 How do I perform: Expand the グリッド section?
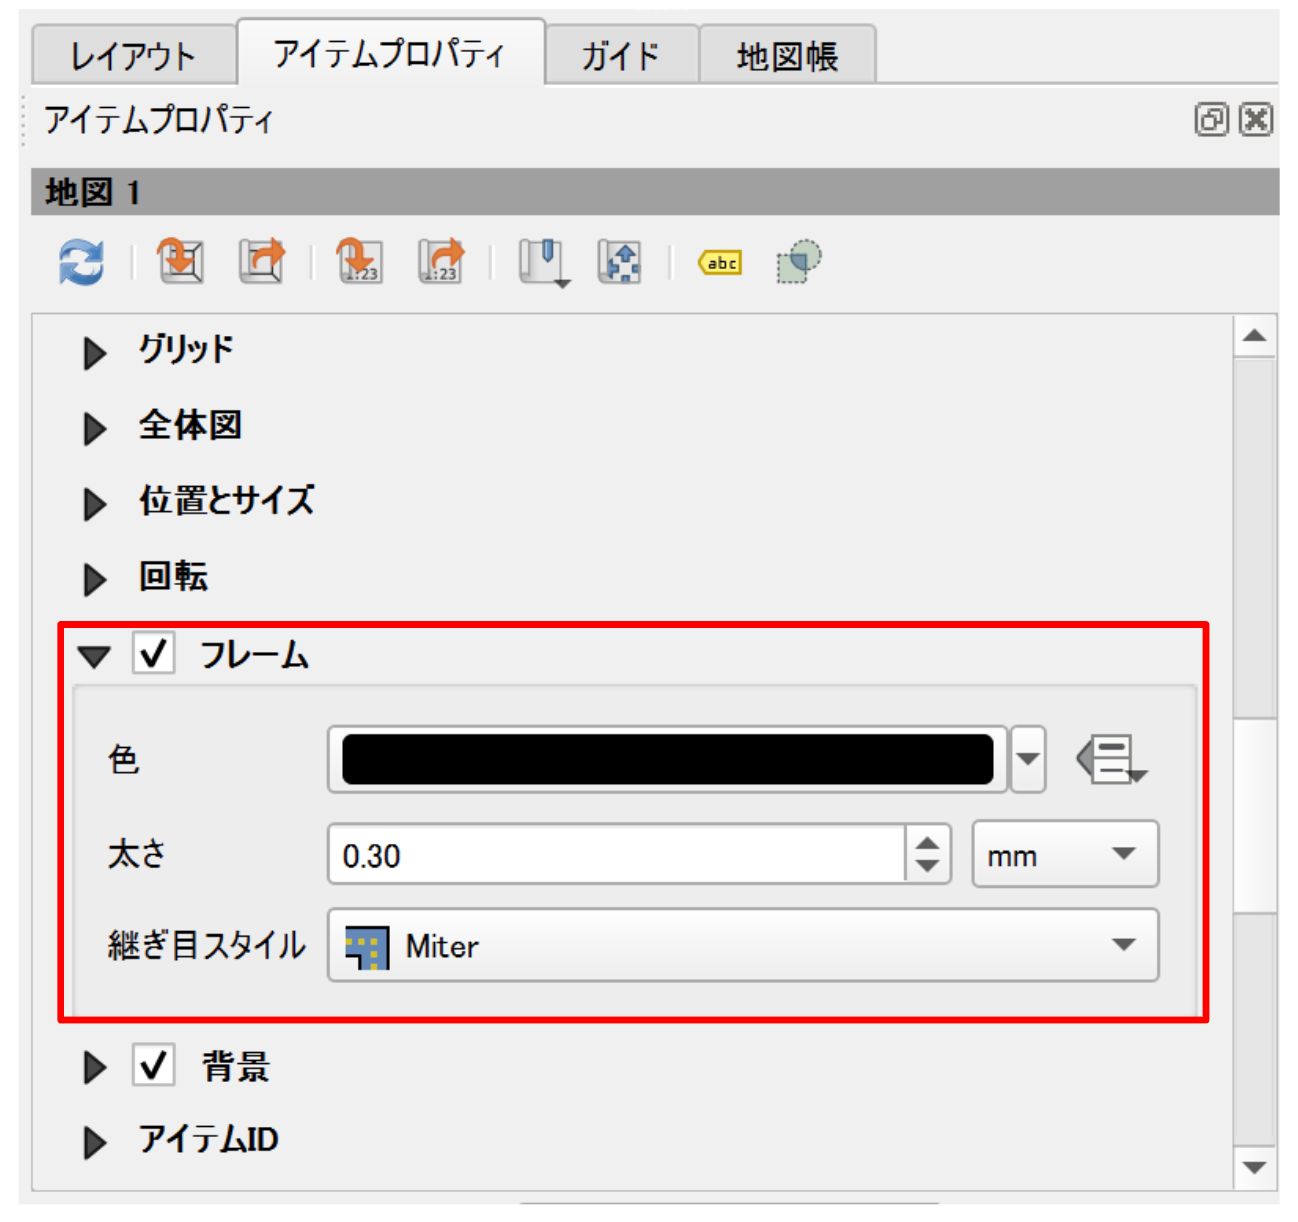(x=95, y=352)
